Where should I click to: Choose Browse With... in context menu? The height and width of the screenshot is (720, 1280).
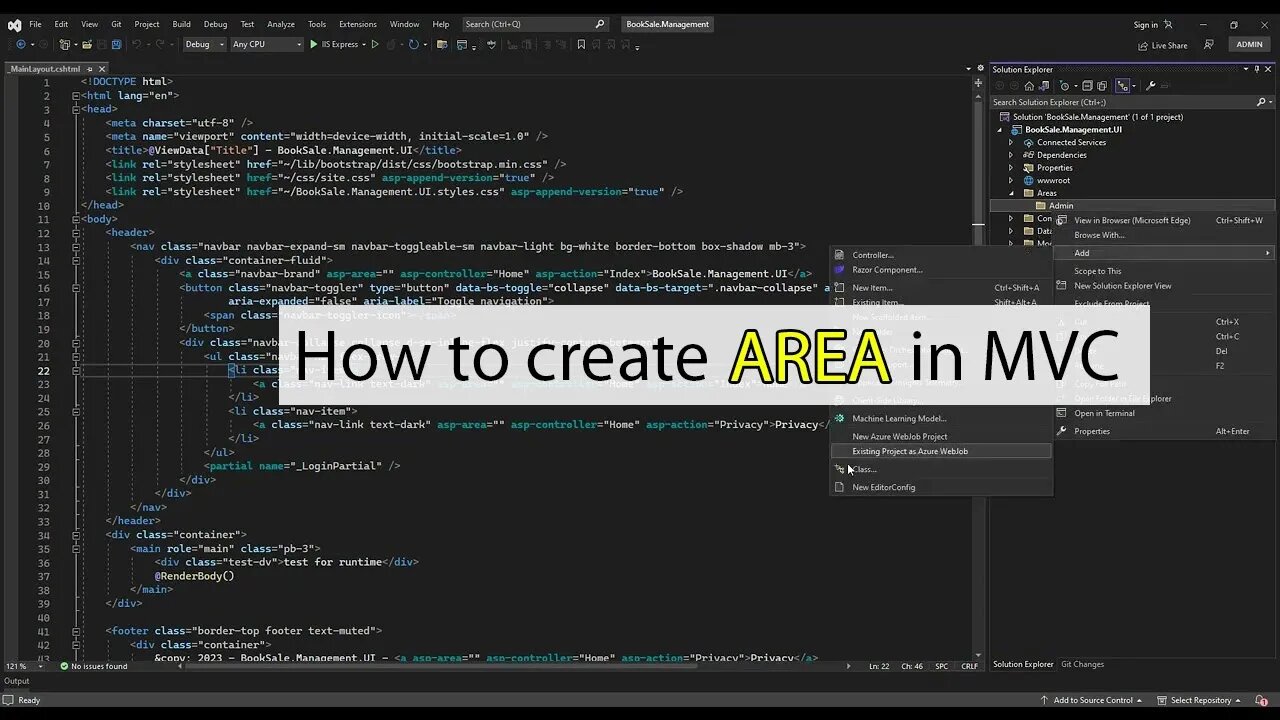pos(1164,235)
